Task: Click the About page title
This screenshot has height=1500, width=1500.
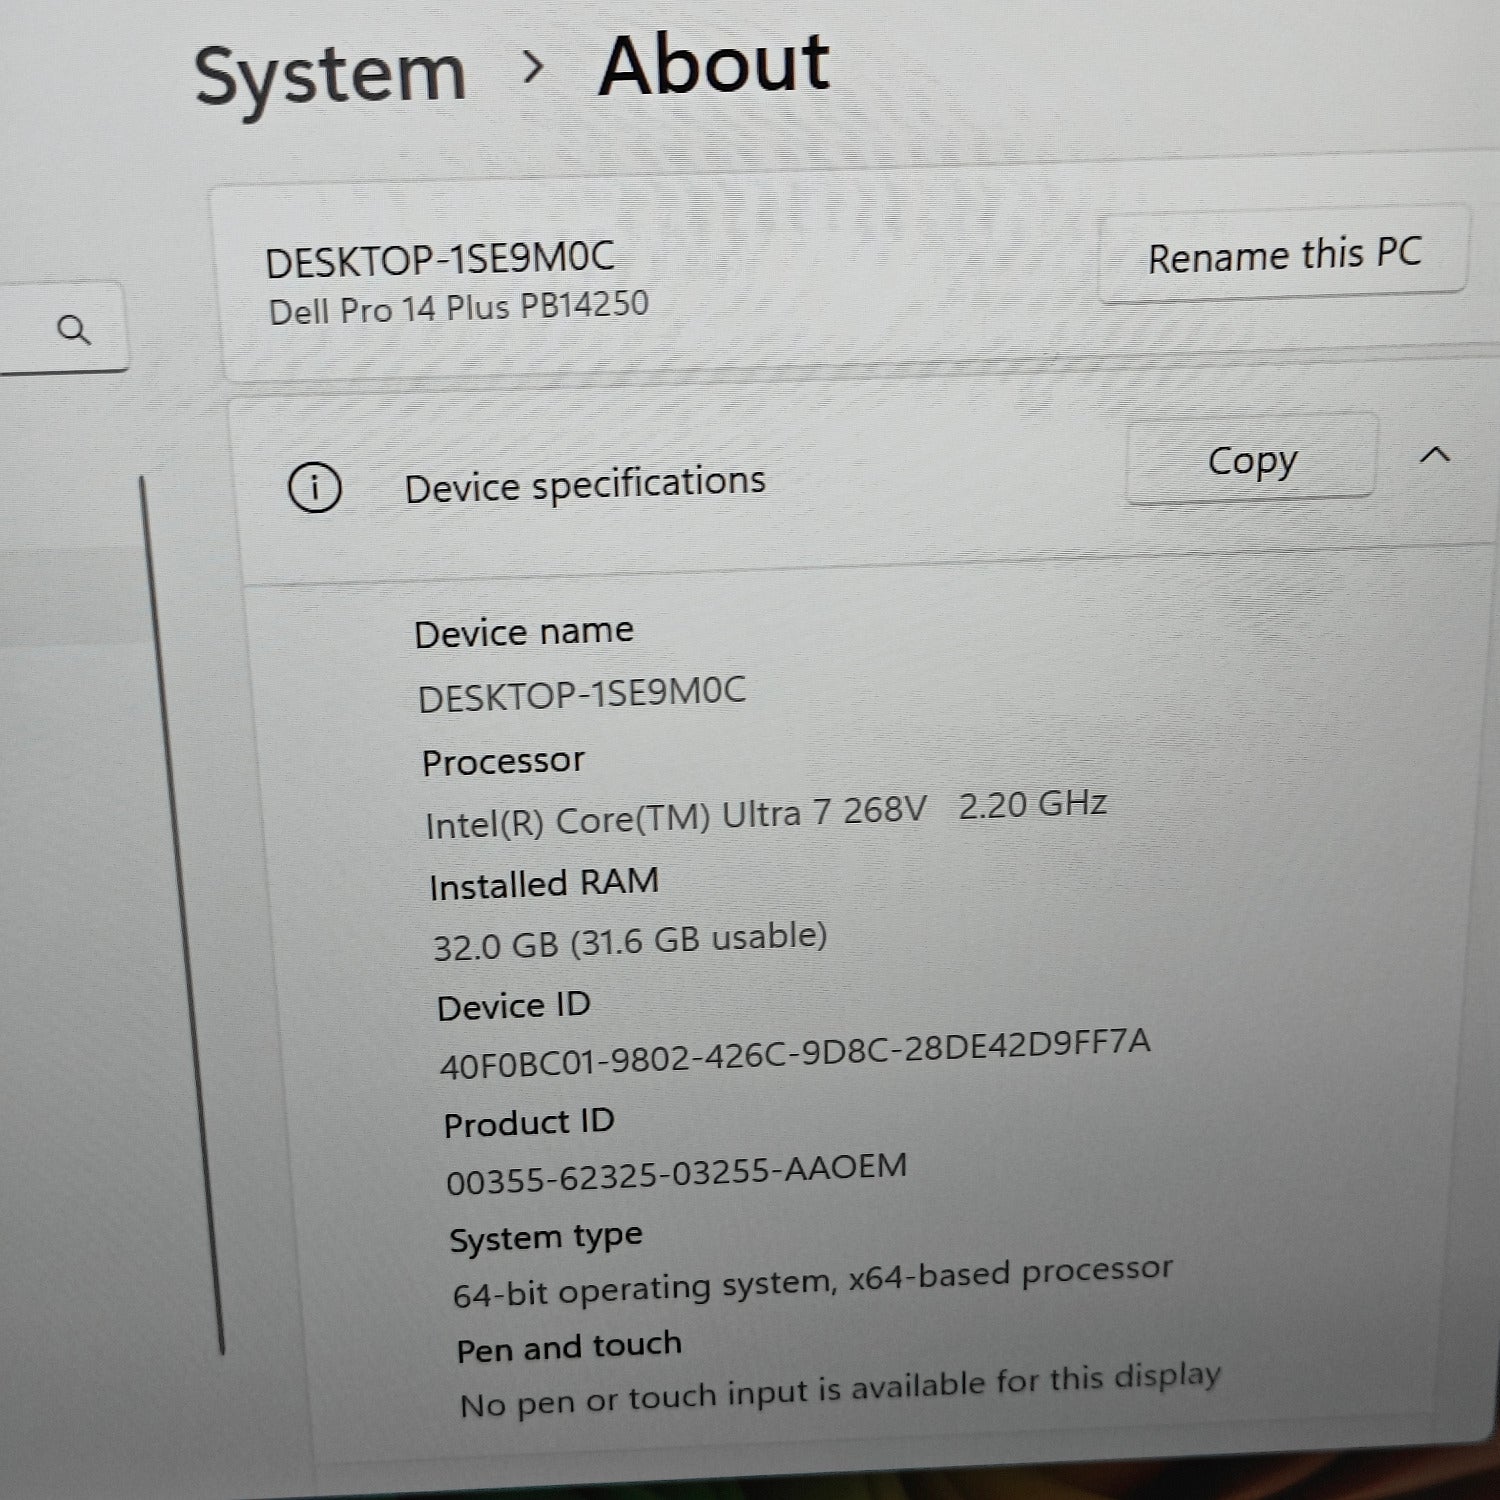Action: (x=714, y=65)
